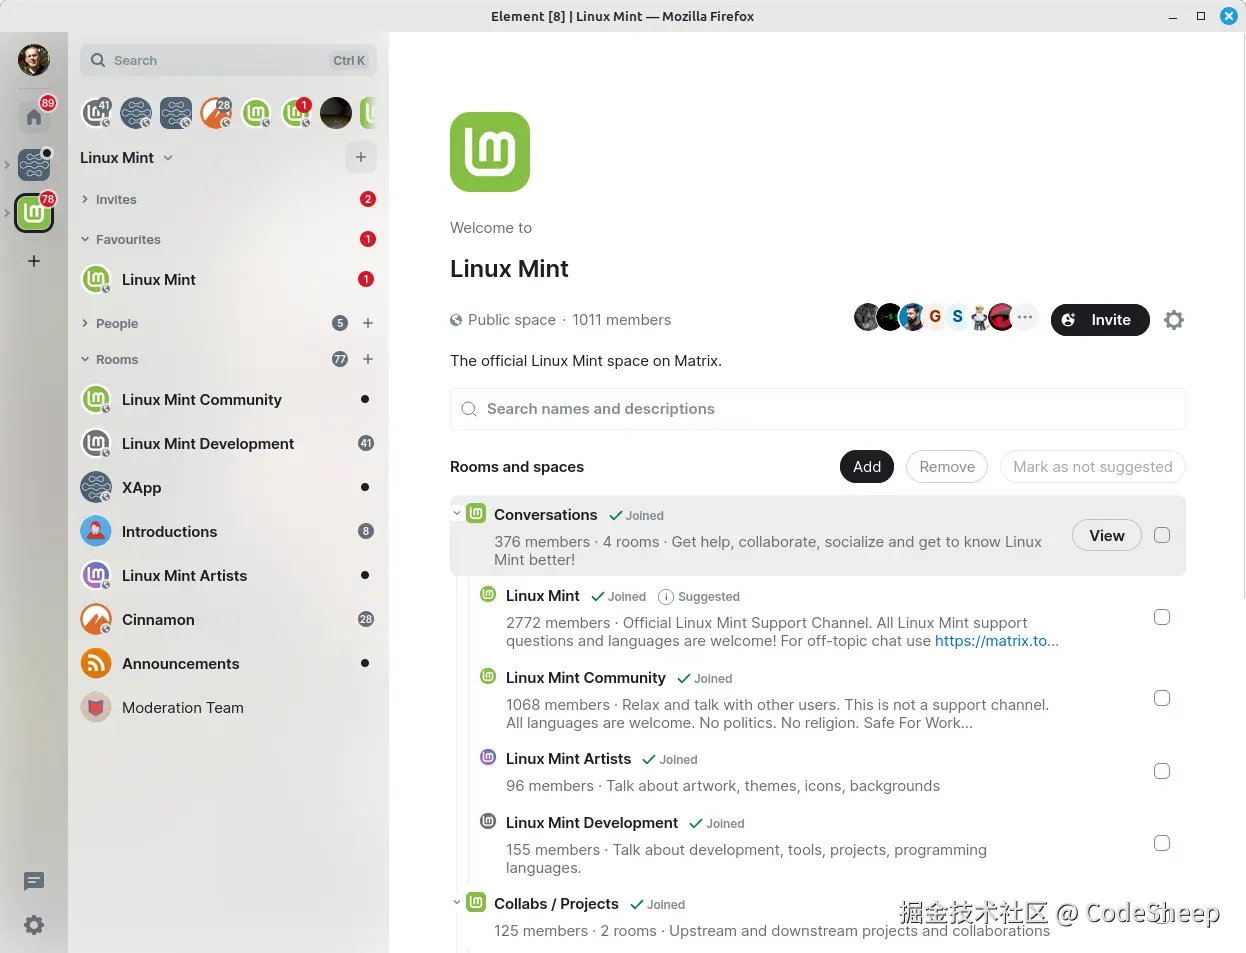Viewport: 1246px width, 953px height.
Task: Collapse the Conversations subspace chevron
Action: [x=457, y=514]
